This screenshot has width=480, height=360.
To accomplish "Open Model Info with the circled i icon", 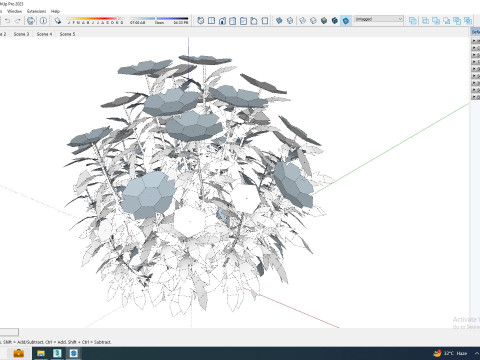I will (43, 21).
